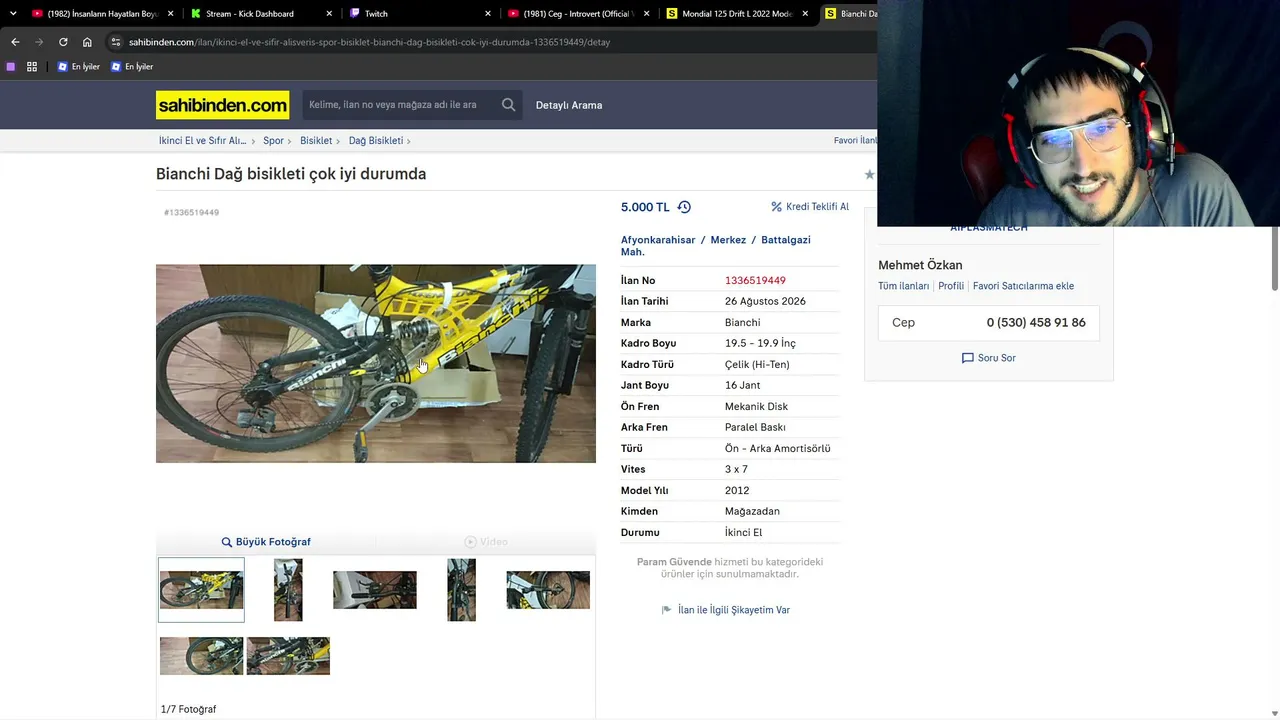View site information icon in address bar

coord(116,42)
